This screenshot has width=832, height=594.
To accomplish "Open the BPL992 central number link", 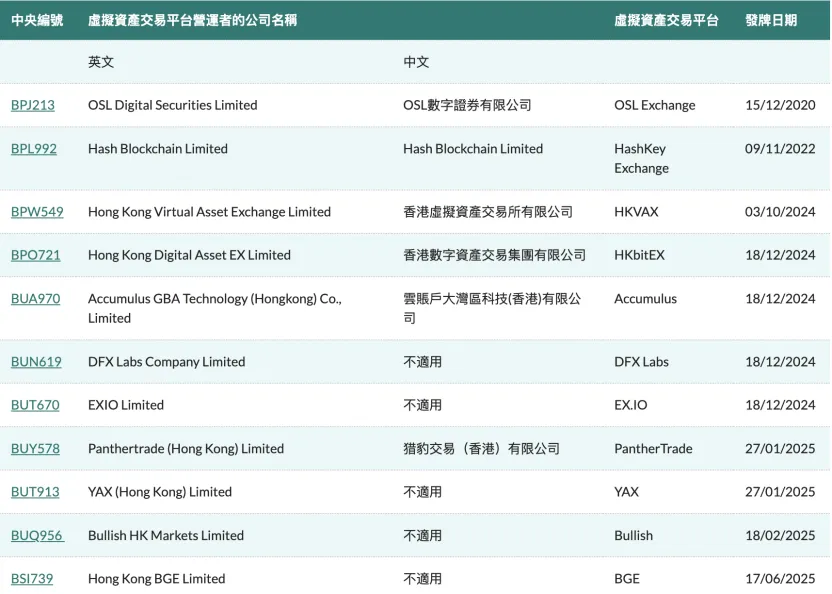I will point(34,149).
